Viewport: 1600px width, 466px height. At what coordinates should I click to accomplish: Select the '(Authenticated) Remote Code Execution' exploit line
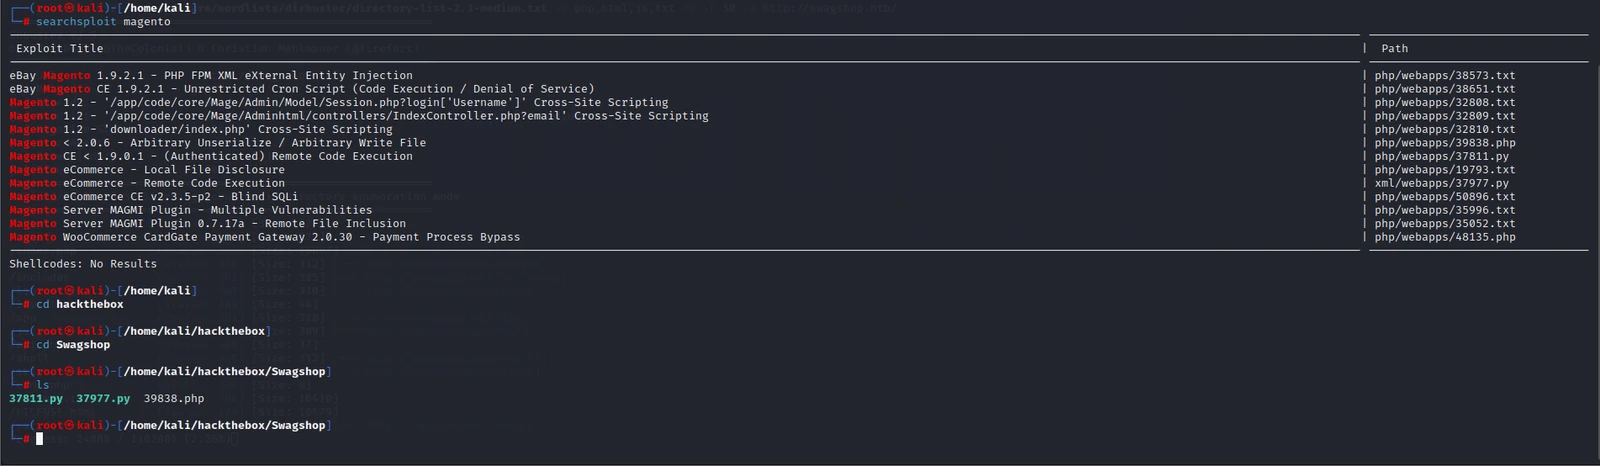click(211, 156)
